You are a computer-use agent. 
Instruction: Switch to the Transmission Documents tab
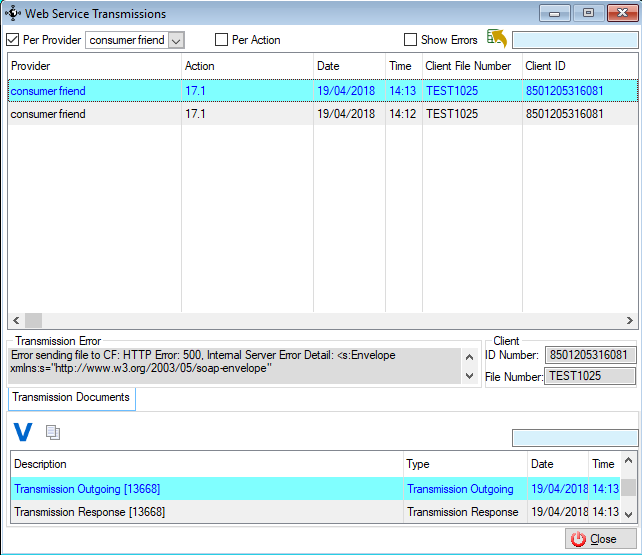[71, 398]
